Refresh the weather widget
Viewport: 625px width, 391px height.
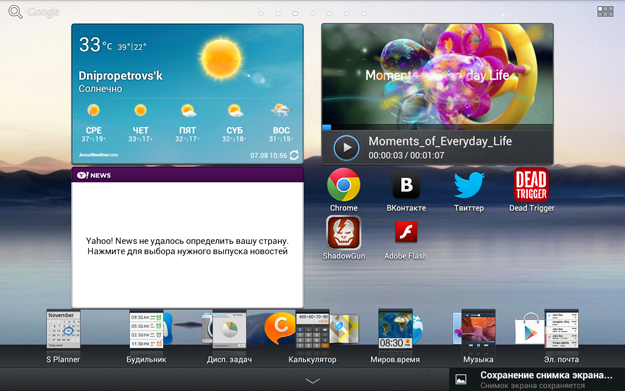[294, 155]
